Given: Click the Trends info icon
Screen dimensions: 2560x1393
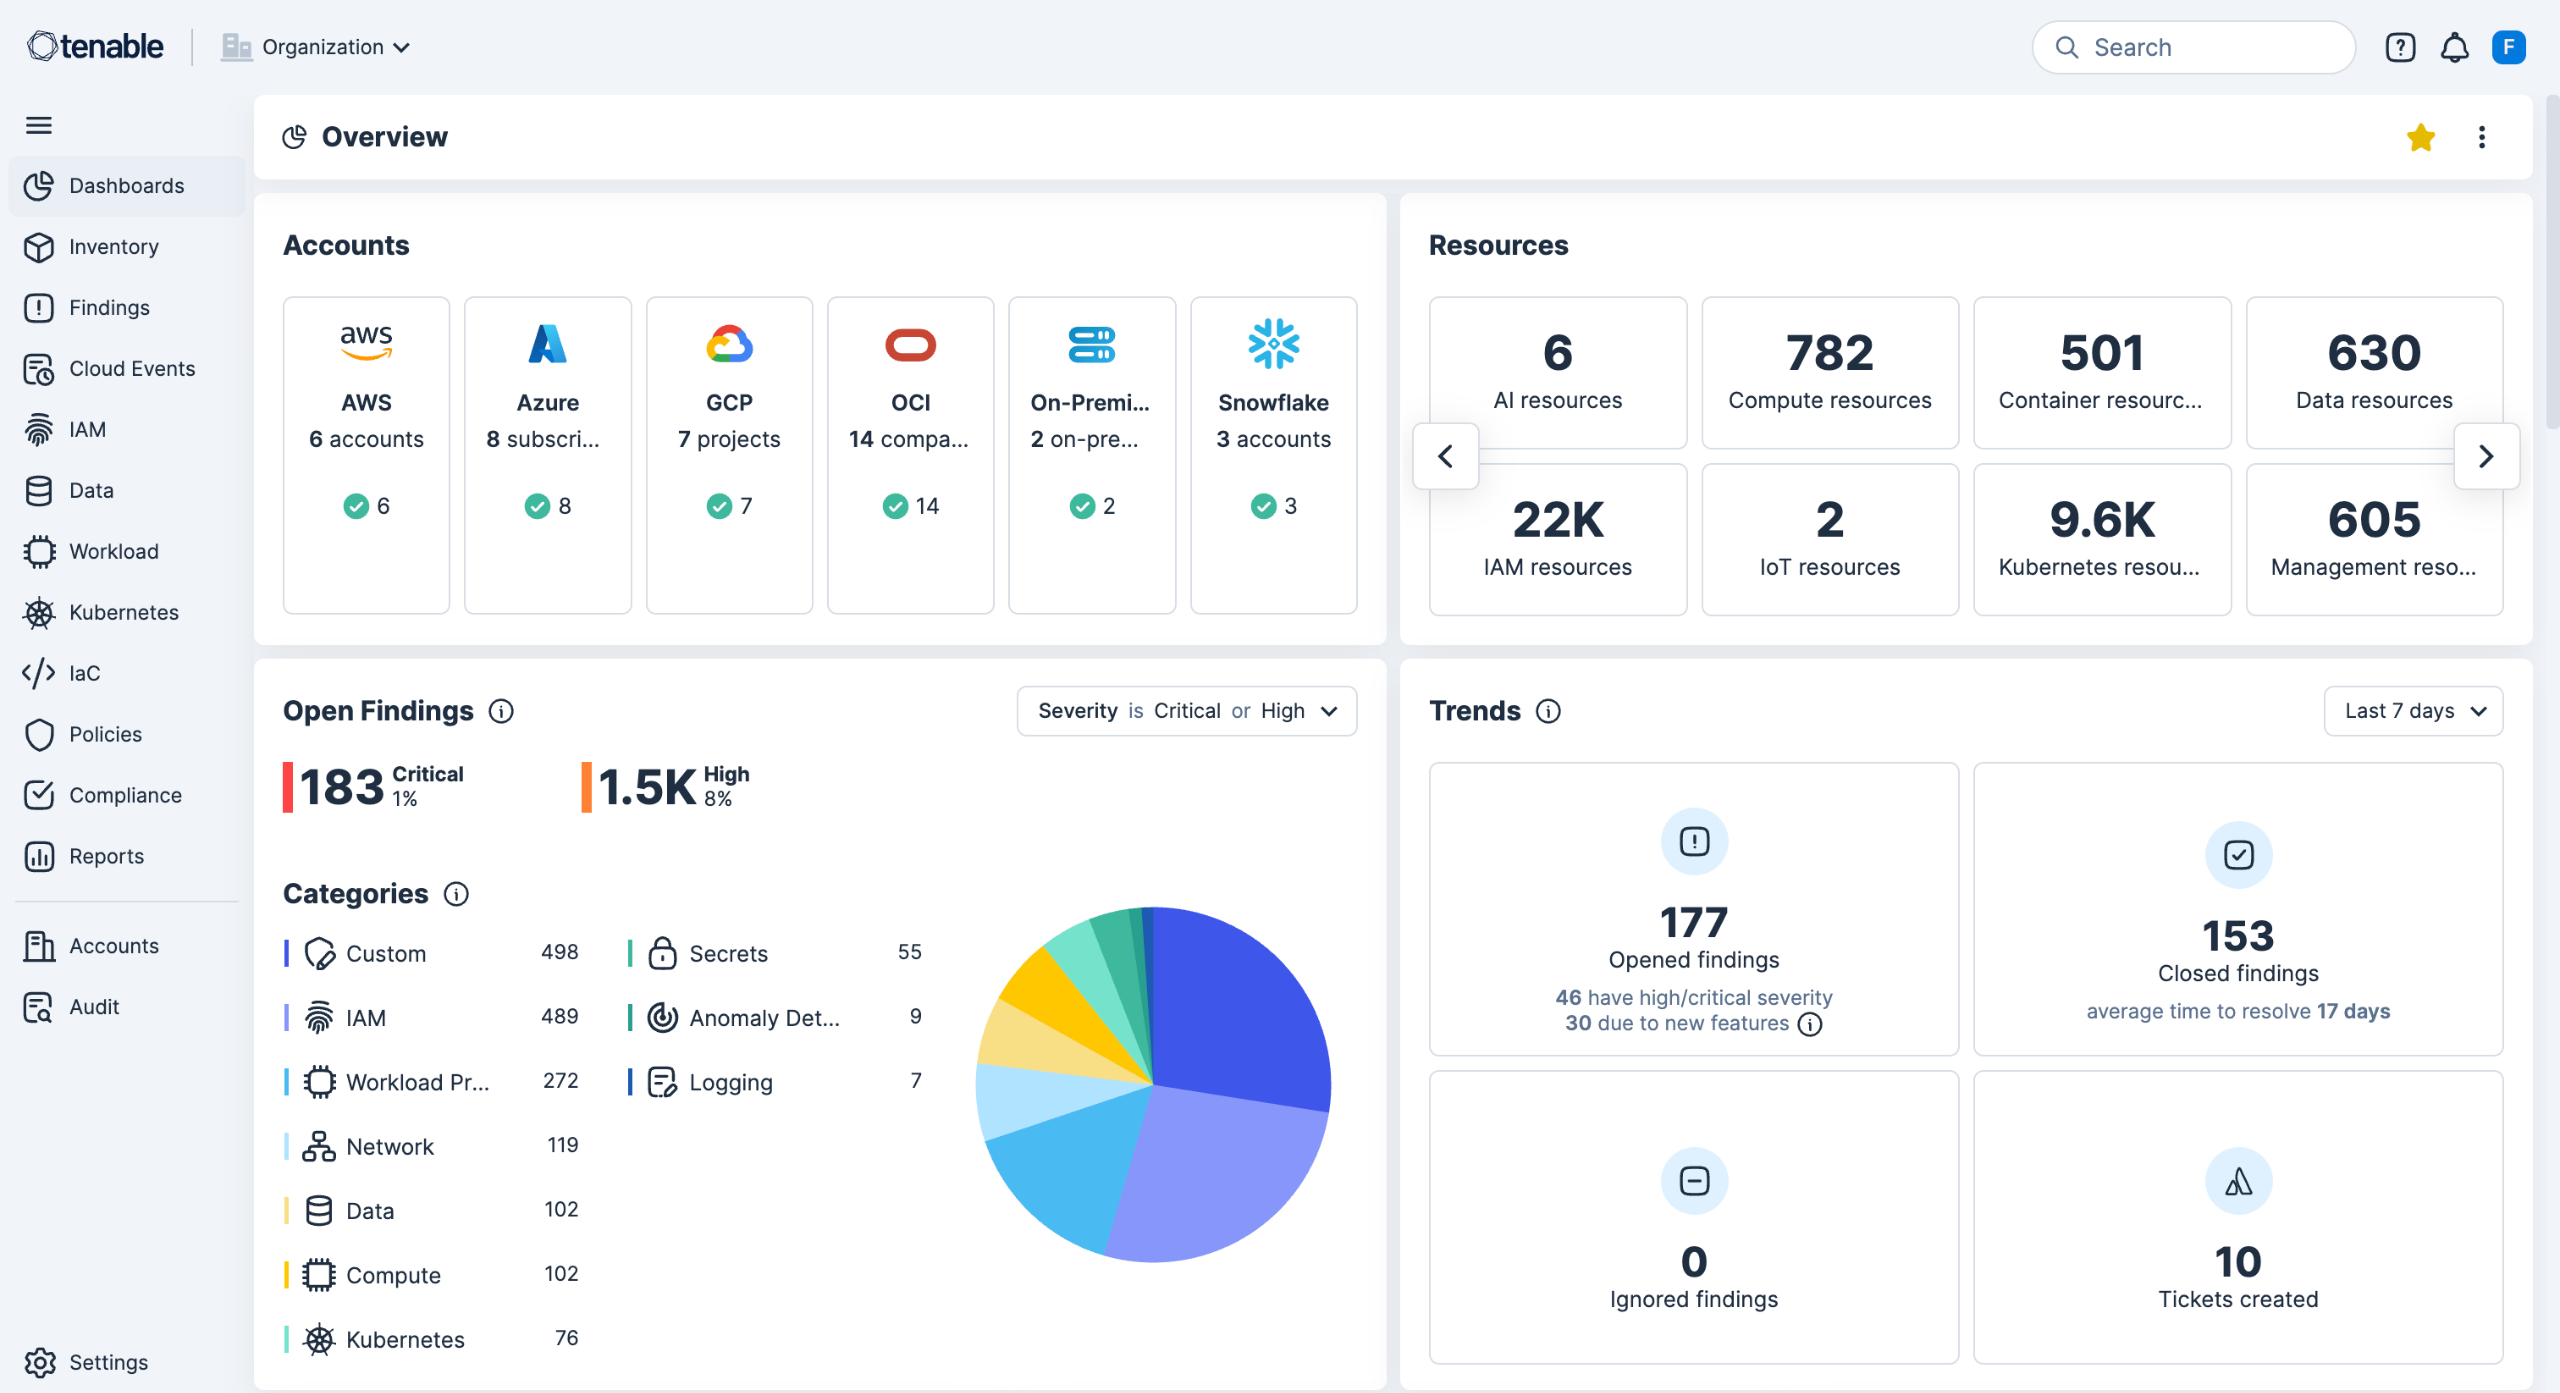Looking at the screenshot, I should [1548, 711].
